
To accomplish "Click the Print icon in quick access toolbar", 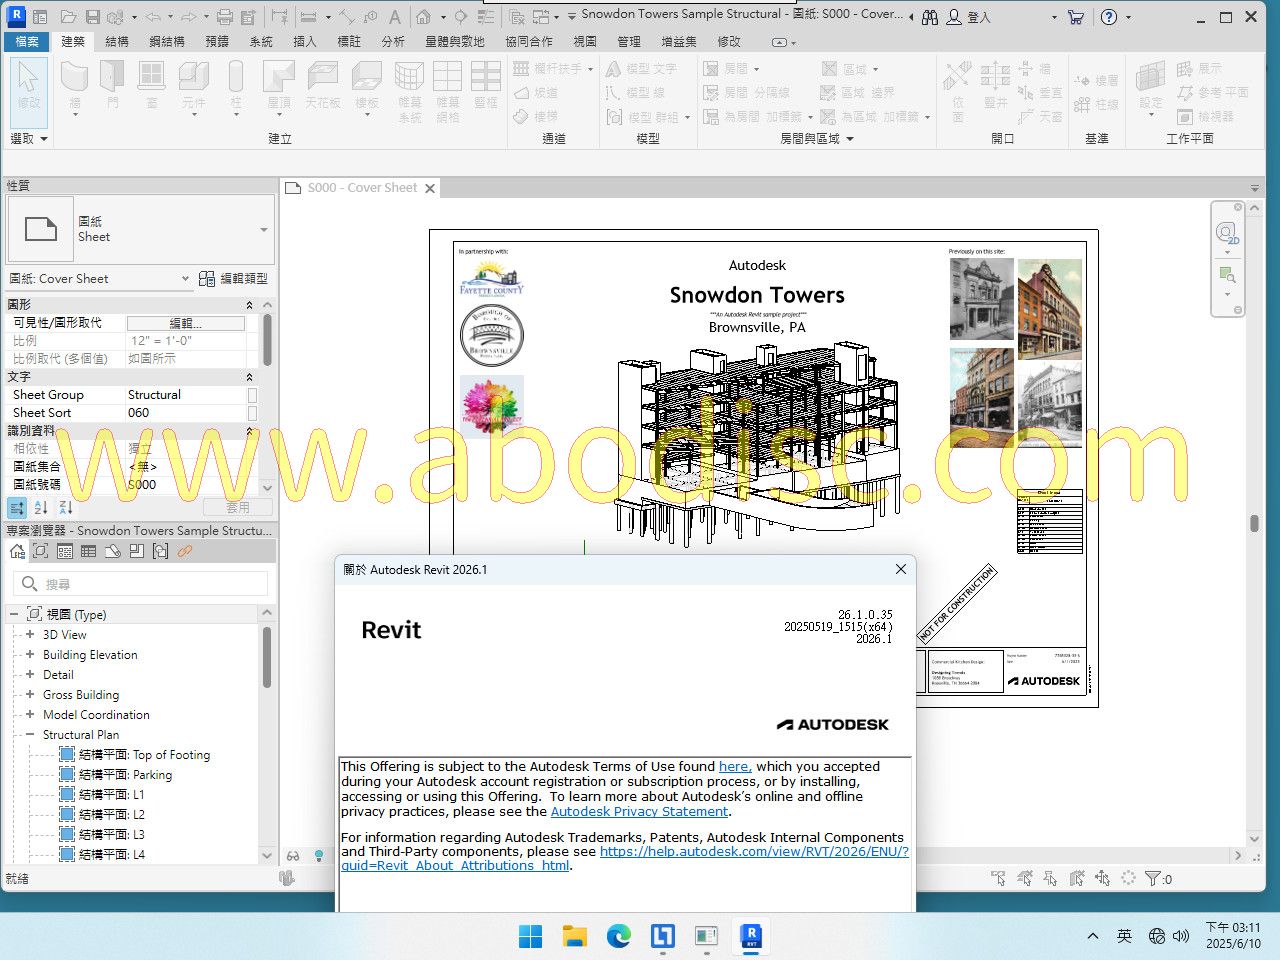I will point(225,17).
